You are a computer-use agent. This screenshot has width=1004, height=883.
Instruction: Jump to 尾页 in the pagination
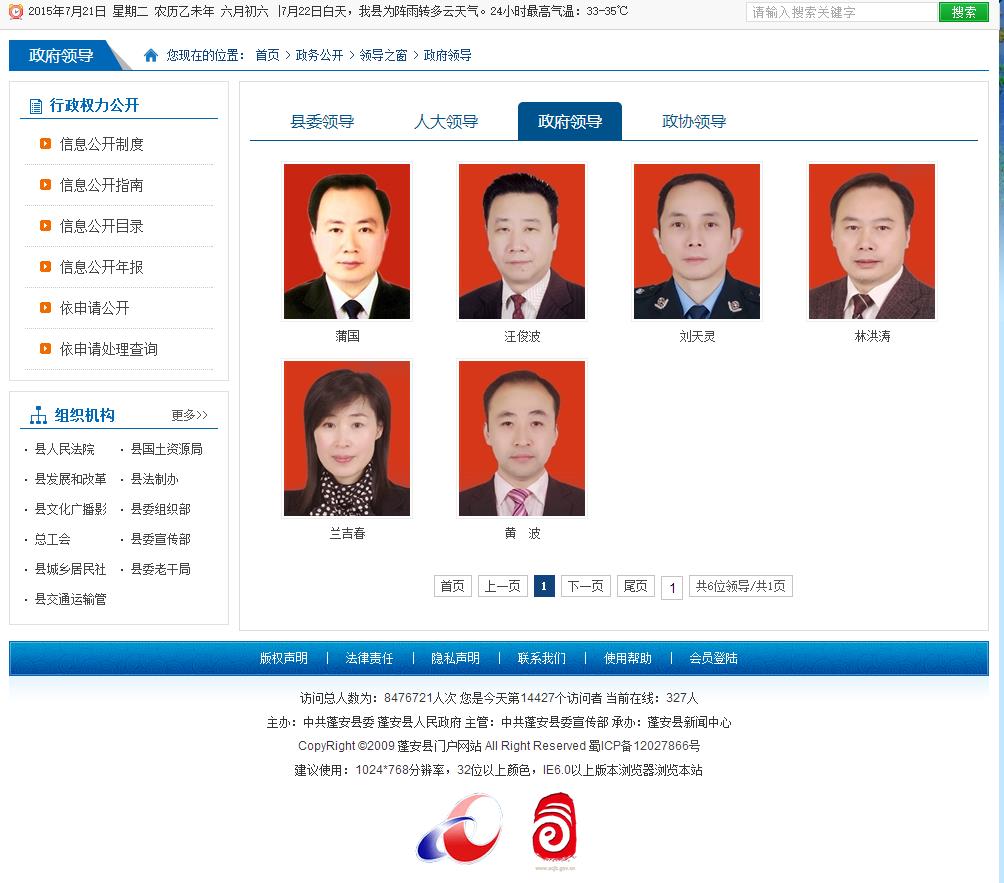(635, 586)
